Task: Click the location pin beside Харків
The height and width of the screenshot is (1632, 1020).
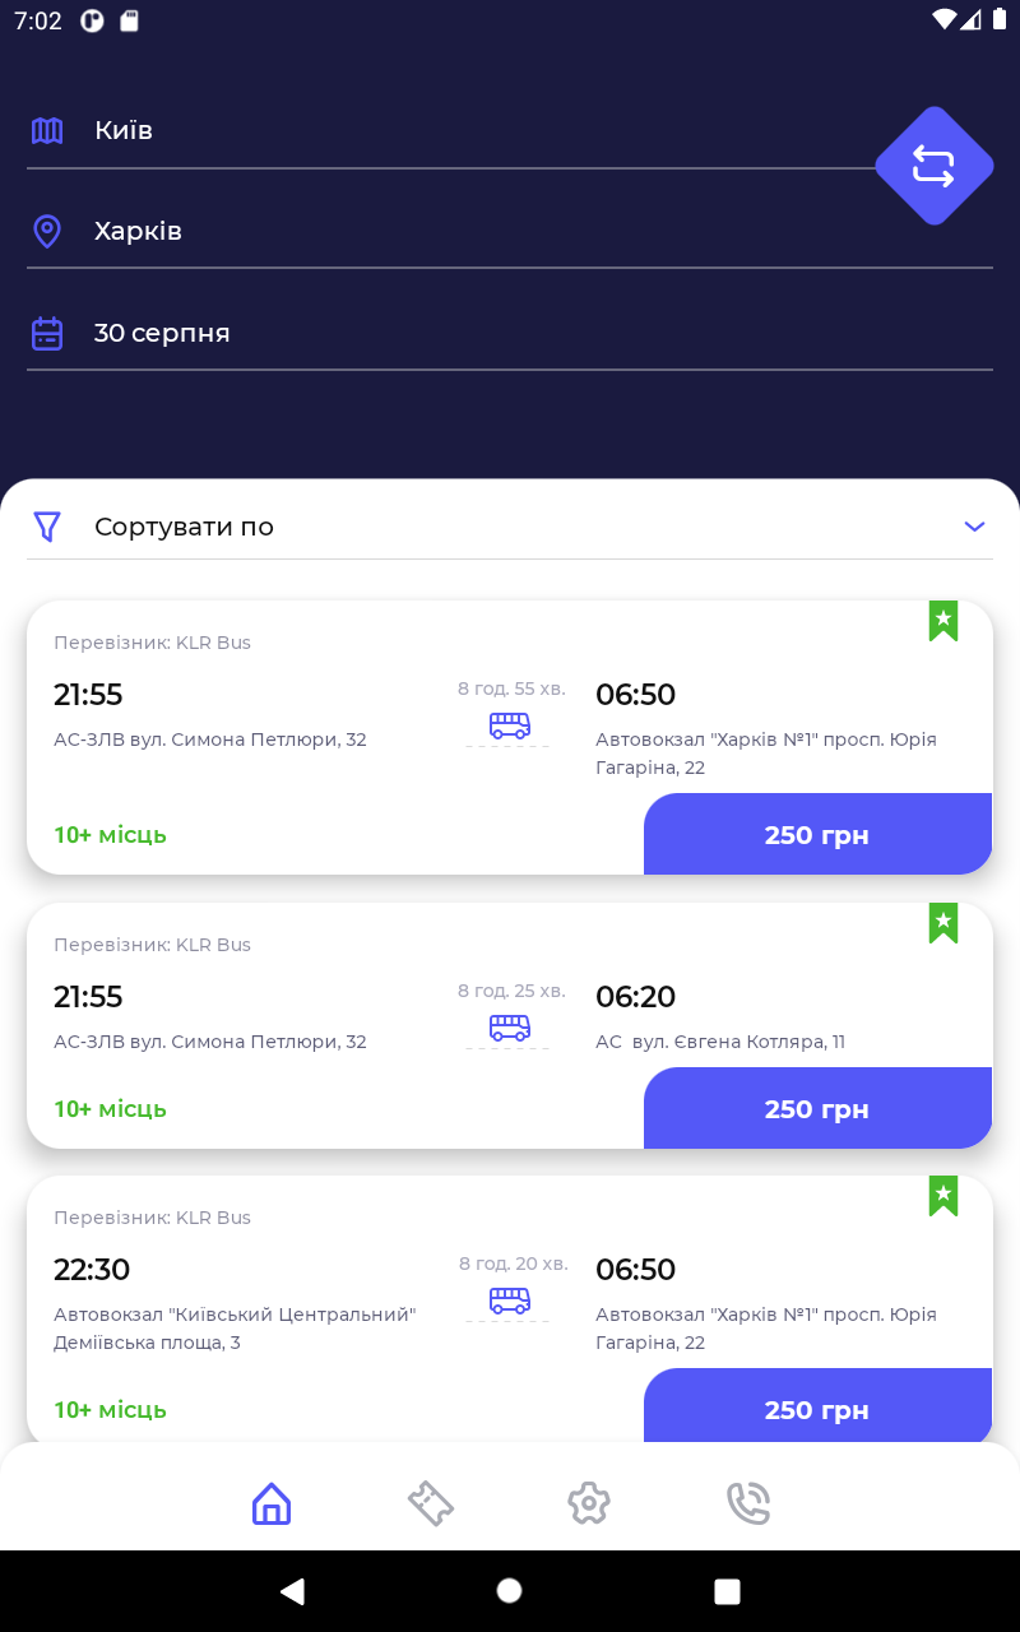Action: coord(46,230)
